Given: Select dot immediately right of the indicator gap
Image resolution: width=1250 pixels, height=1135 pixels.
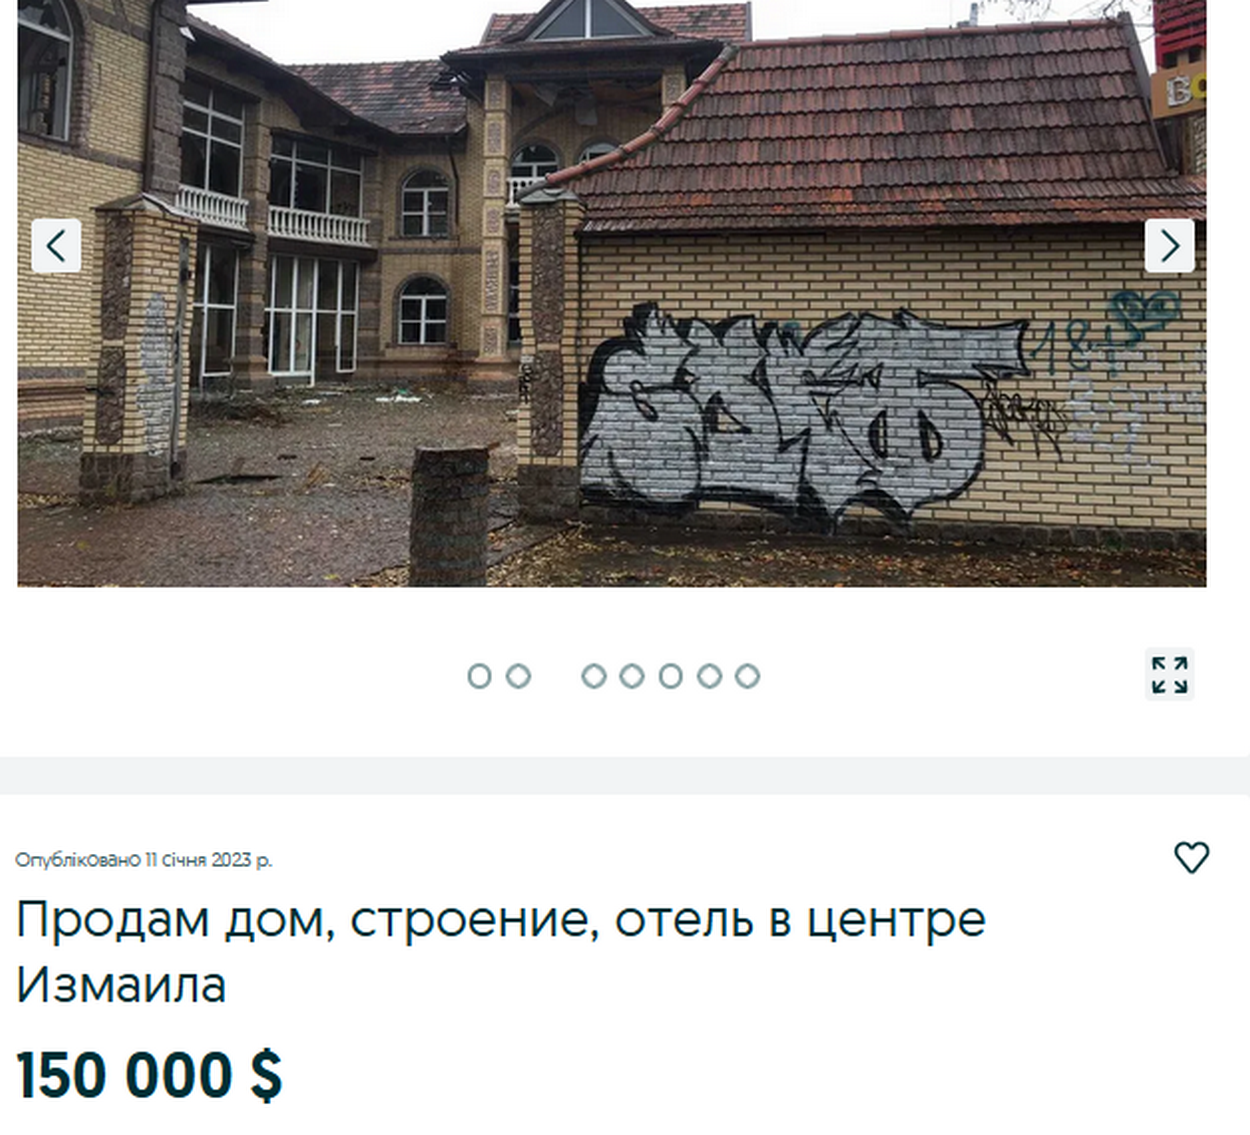Looking at the screenshot, I should (594, 676).
